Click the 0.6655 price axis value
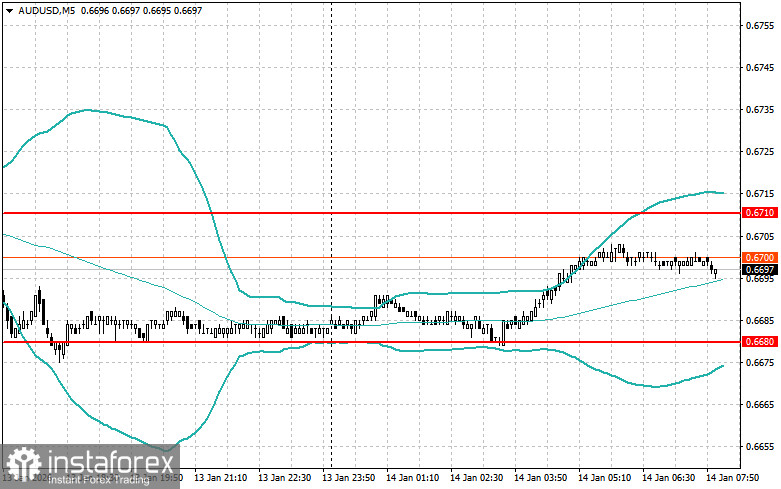781x489 pixels. pos(760,447)
